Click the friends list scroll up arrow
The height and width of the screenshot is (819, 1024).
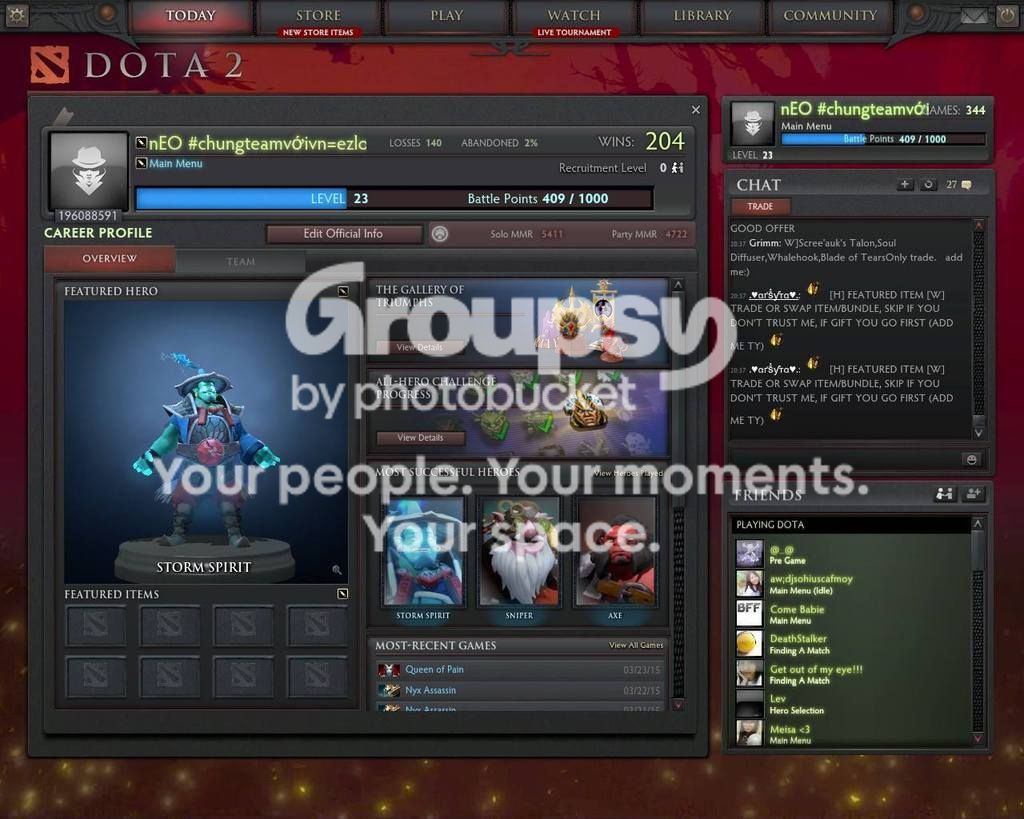tap(978, 523)
